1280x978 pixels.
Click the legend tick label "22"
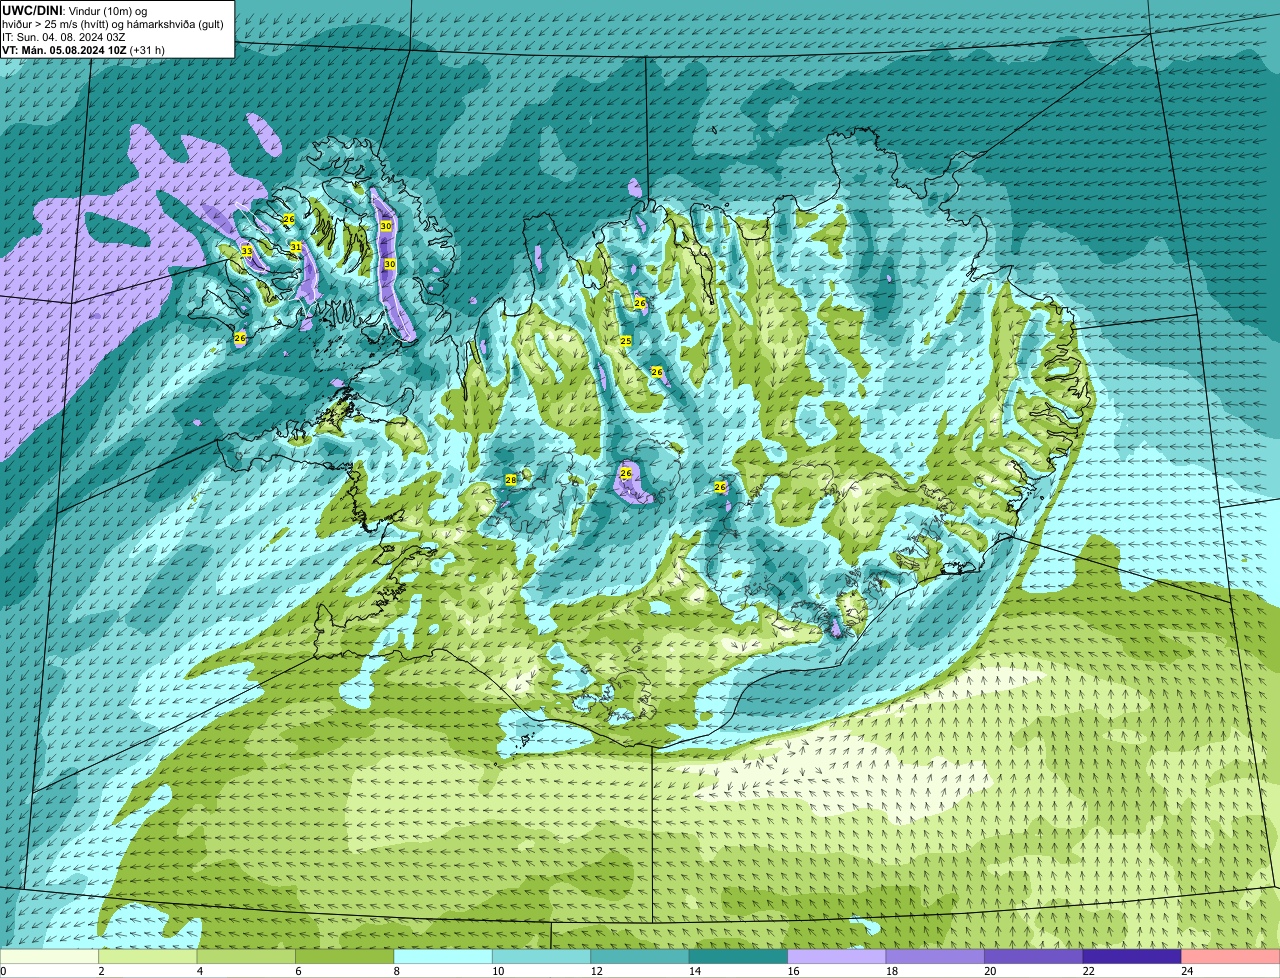[1089, 971]
